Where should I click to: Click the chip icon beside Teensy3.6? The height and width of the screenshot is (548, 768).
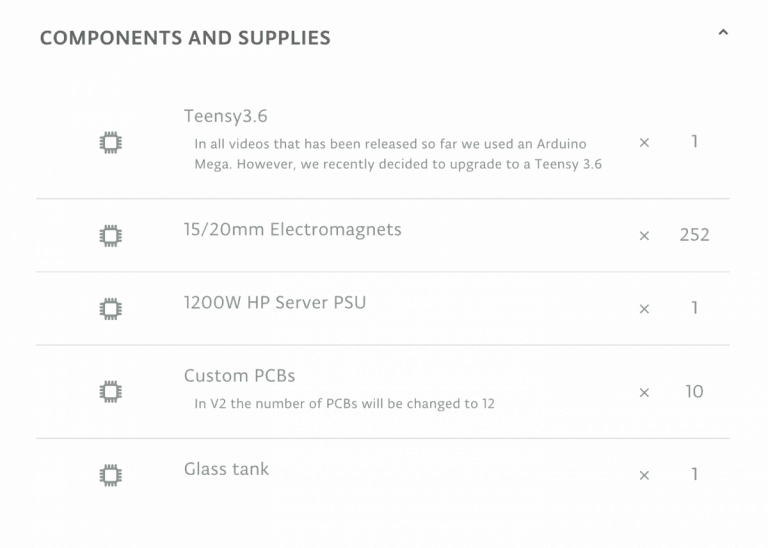110,143
